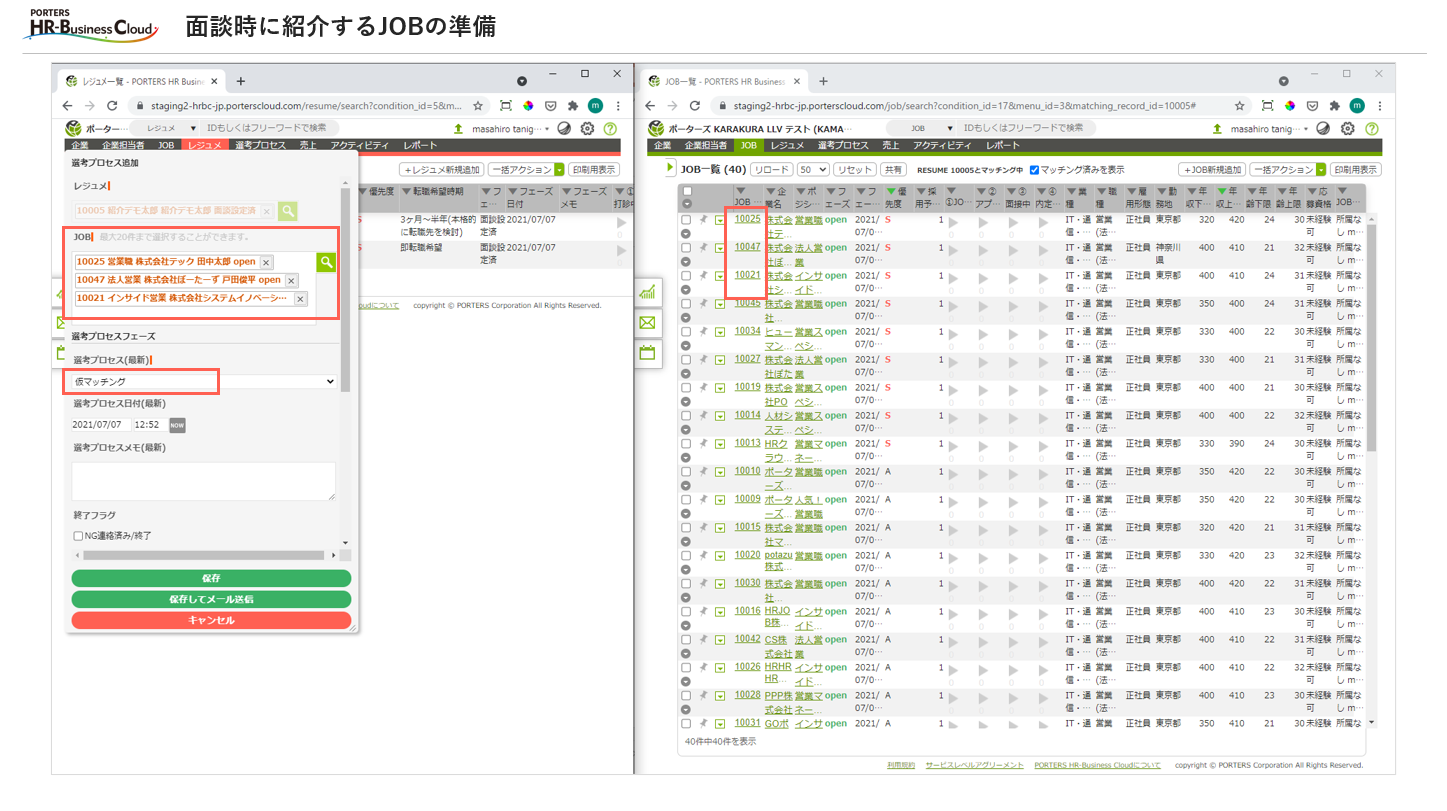
Task: Remove job 10025 営業職 tag with its x
Action: pos(266,262)
